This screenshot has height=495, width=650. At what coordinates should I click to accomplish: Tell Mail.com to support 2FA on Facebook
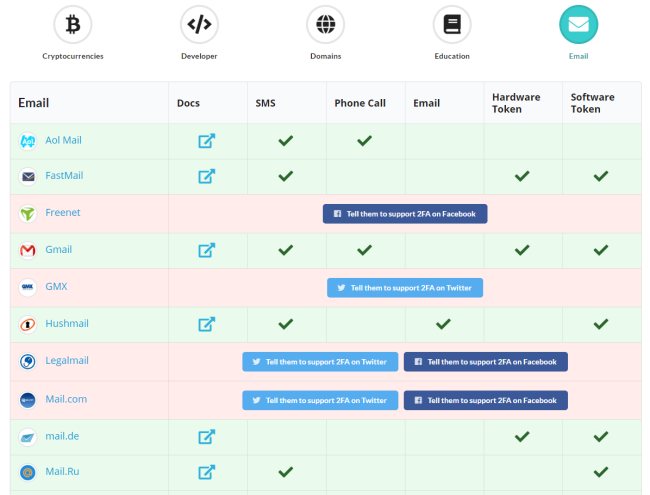pos(486,400)
